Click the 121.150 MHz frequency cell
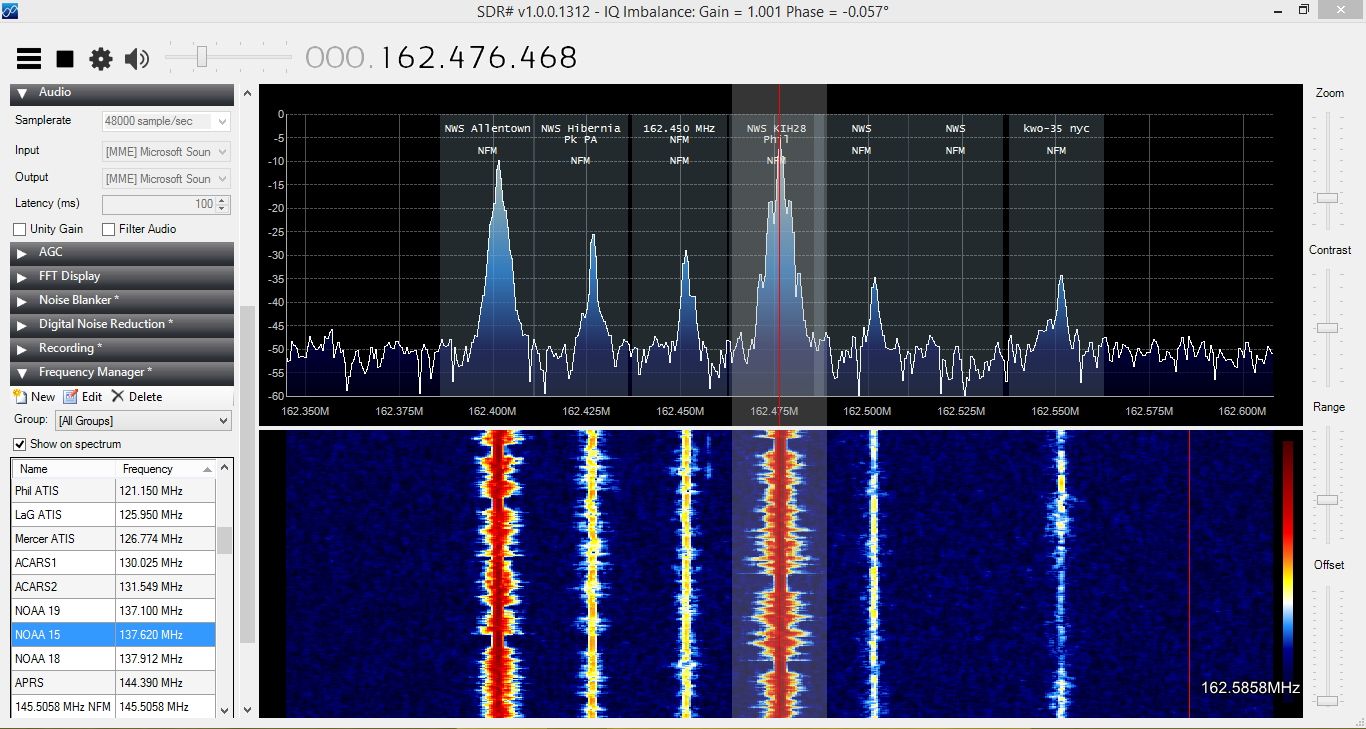The width and height of the screenshot is (1366, 729). pyautogui.click(x=165, y=491)
